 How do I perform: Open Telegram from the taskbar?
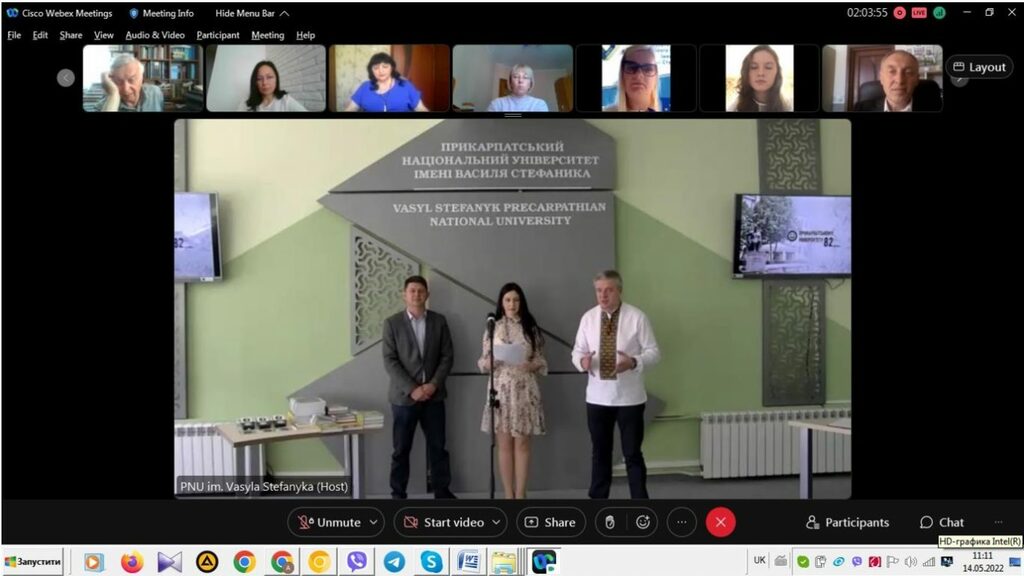394,562
